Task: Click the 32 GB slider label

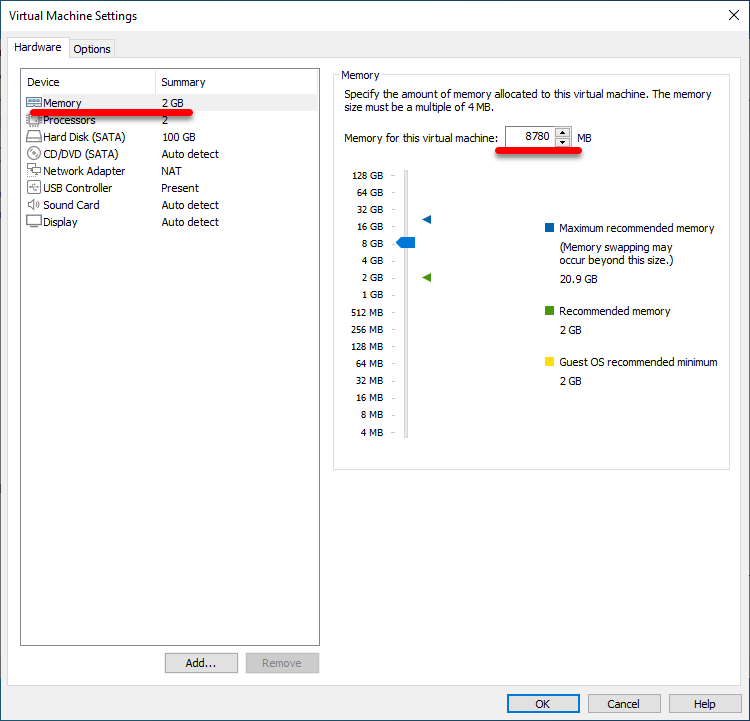Action: pos(370,210)
